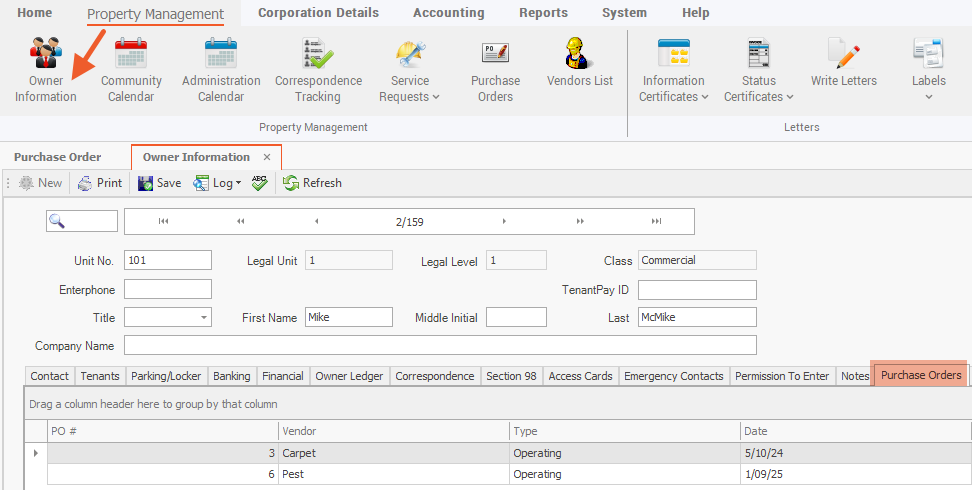Expand the Title dropdown

(x=203, y=317)
